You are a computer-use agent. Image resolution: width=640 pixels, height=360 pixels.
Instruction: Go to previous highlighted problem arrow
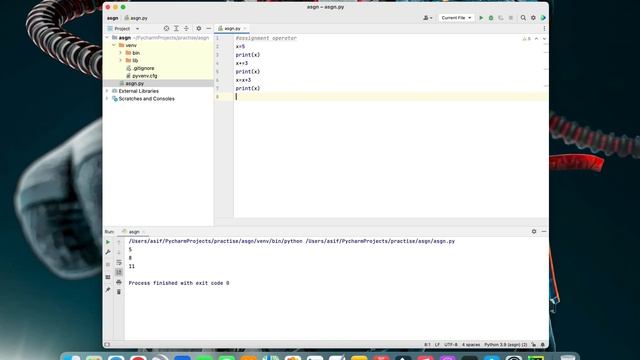pos(536,38)
